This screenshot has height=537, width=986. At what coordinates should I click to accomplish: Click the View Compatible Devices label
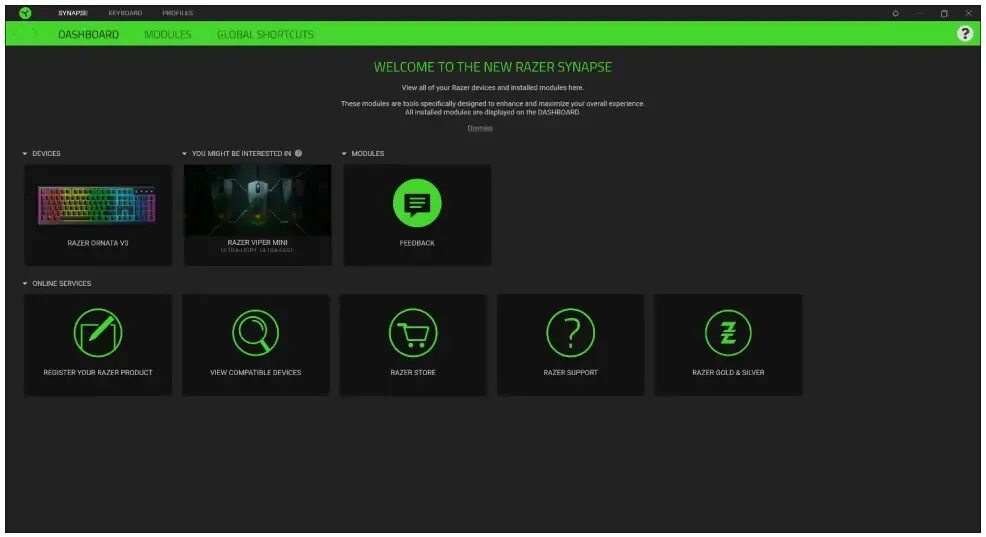[255, 373]
